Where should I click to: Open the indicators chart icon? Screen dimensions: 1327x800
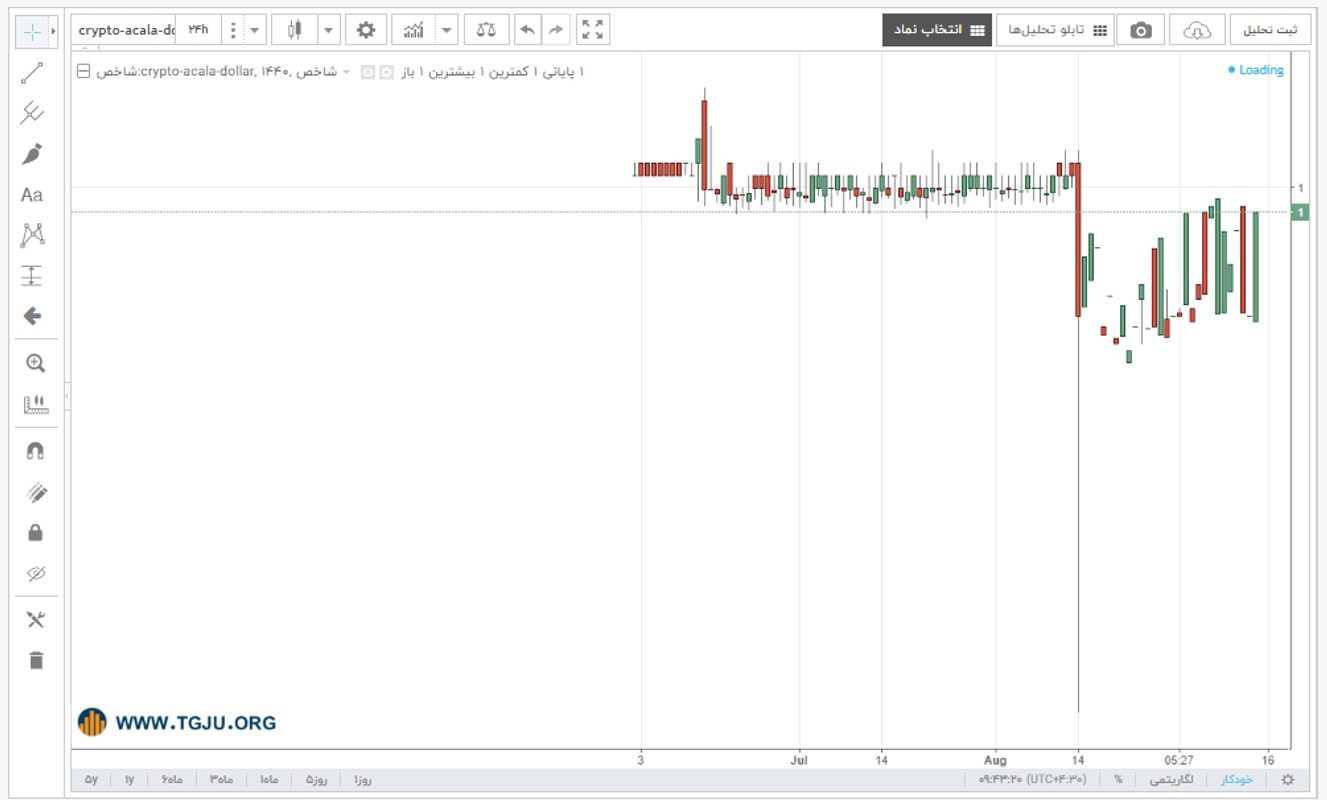click(414, 30)
